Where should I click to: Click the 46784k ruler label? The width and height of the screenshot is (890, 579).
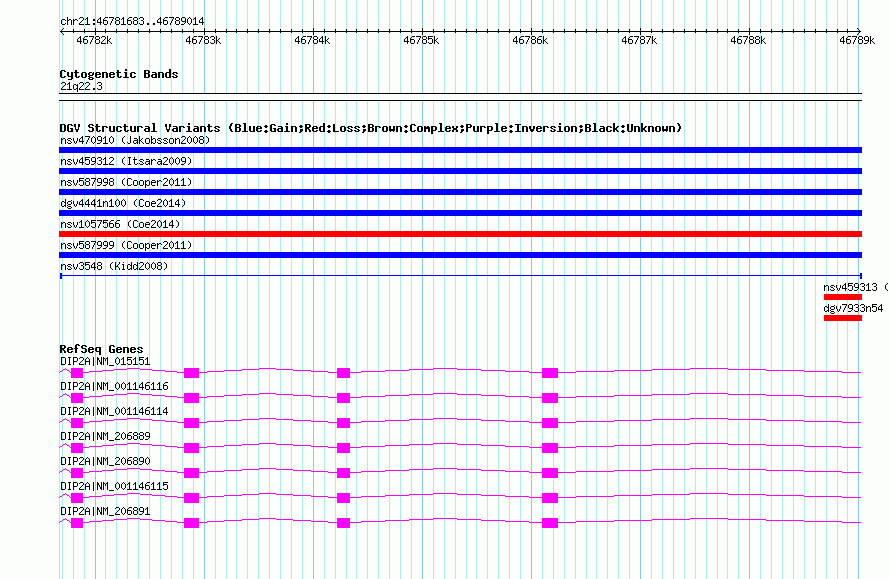tap(312, 40)
